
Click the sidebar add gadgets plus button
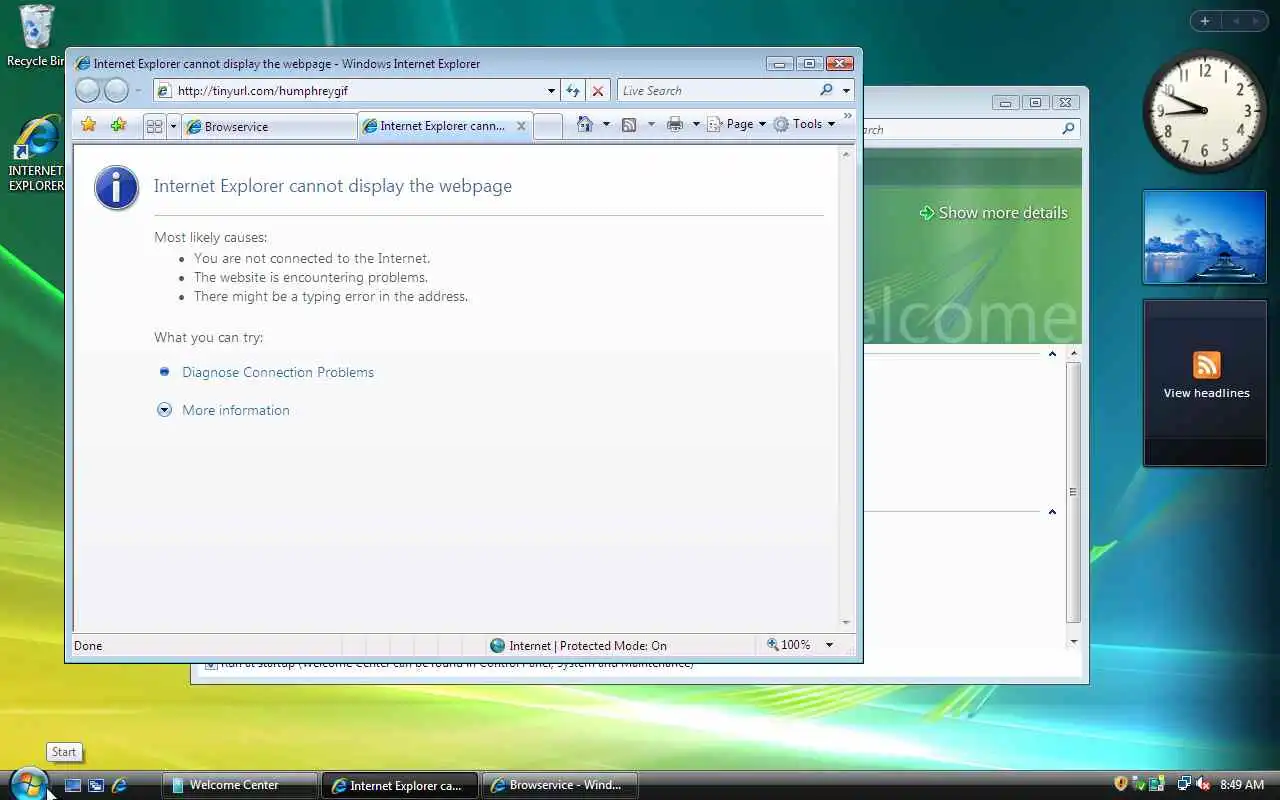pos(1205,21)
